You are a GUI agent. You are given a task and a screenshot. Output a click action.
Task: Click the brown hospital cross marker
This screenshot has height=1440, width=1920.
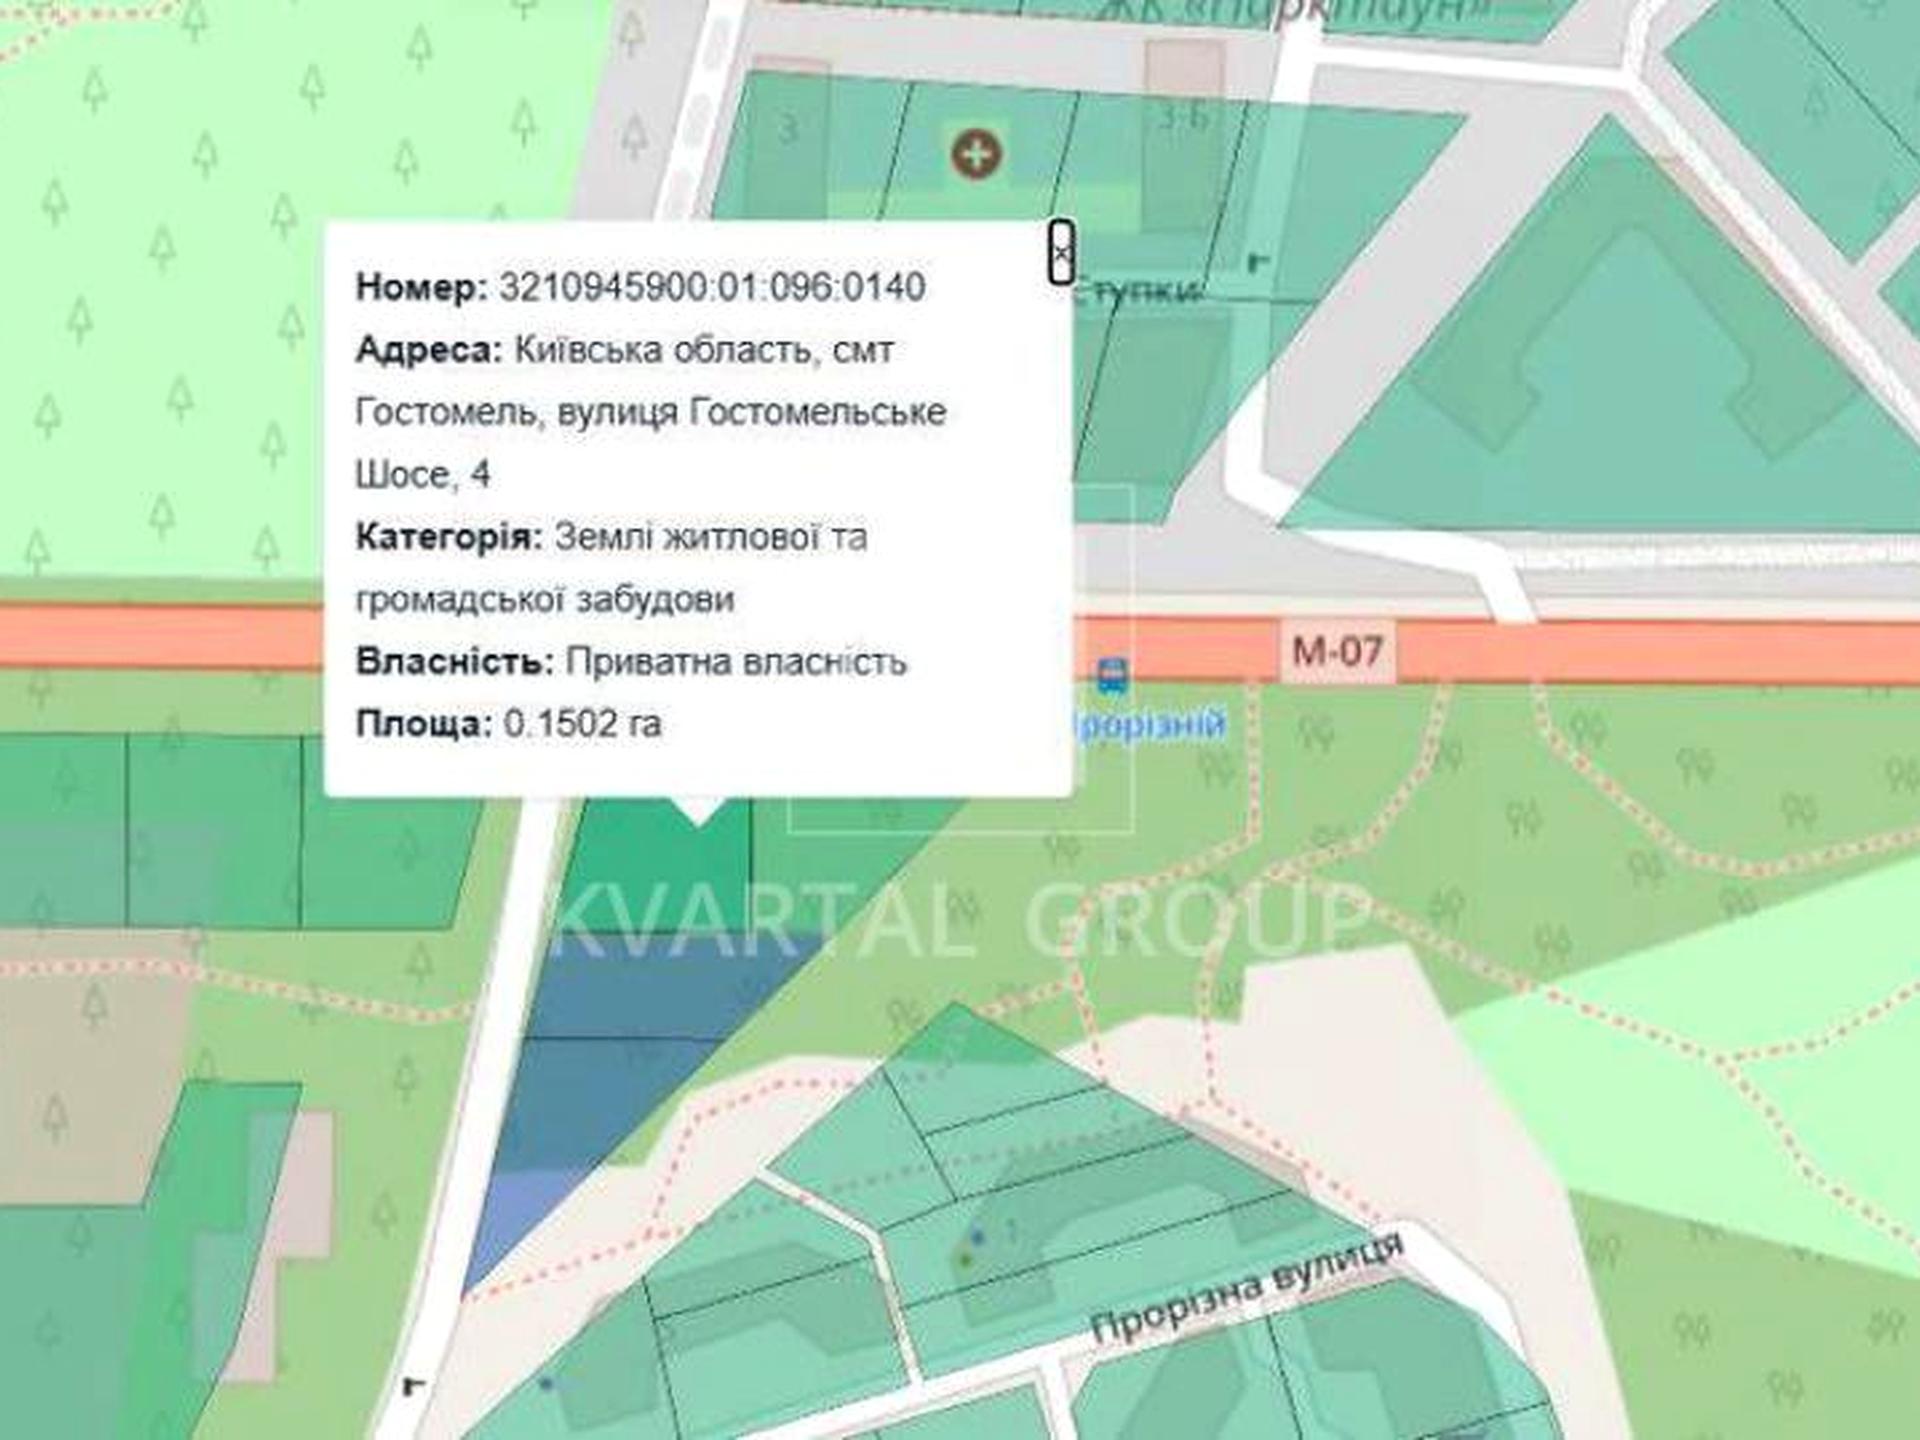pos(976,154)
